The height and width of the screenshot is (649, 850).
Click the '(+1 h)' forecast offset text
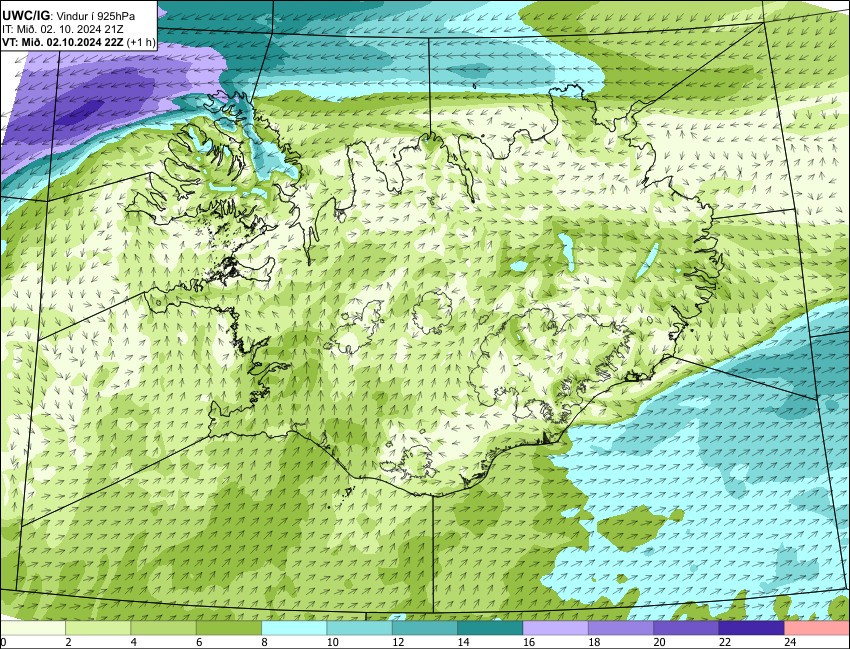pos(141,42)
